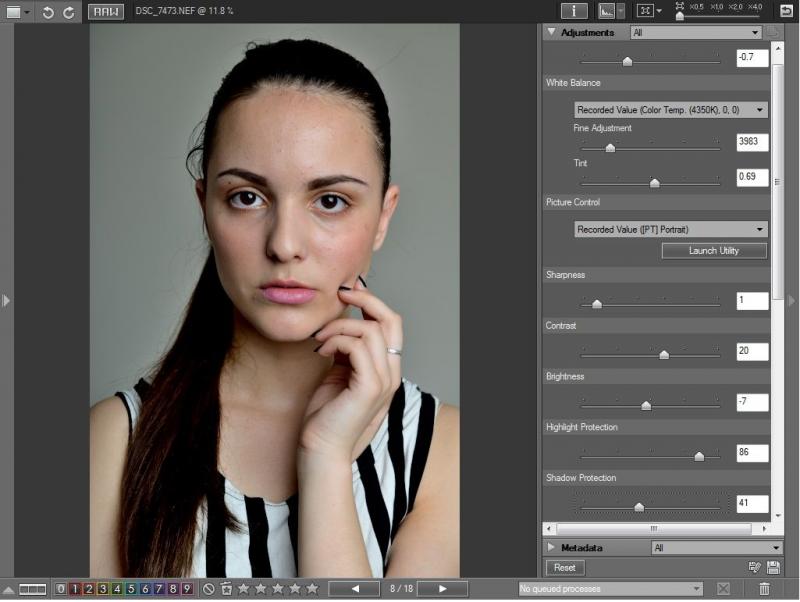Open the No queued processes dropdown
Image resolution: width=800 pixels, height=602 pixels.
[x=611, y=589]
